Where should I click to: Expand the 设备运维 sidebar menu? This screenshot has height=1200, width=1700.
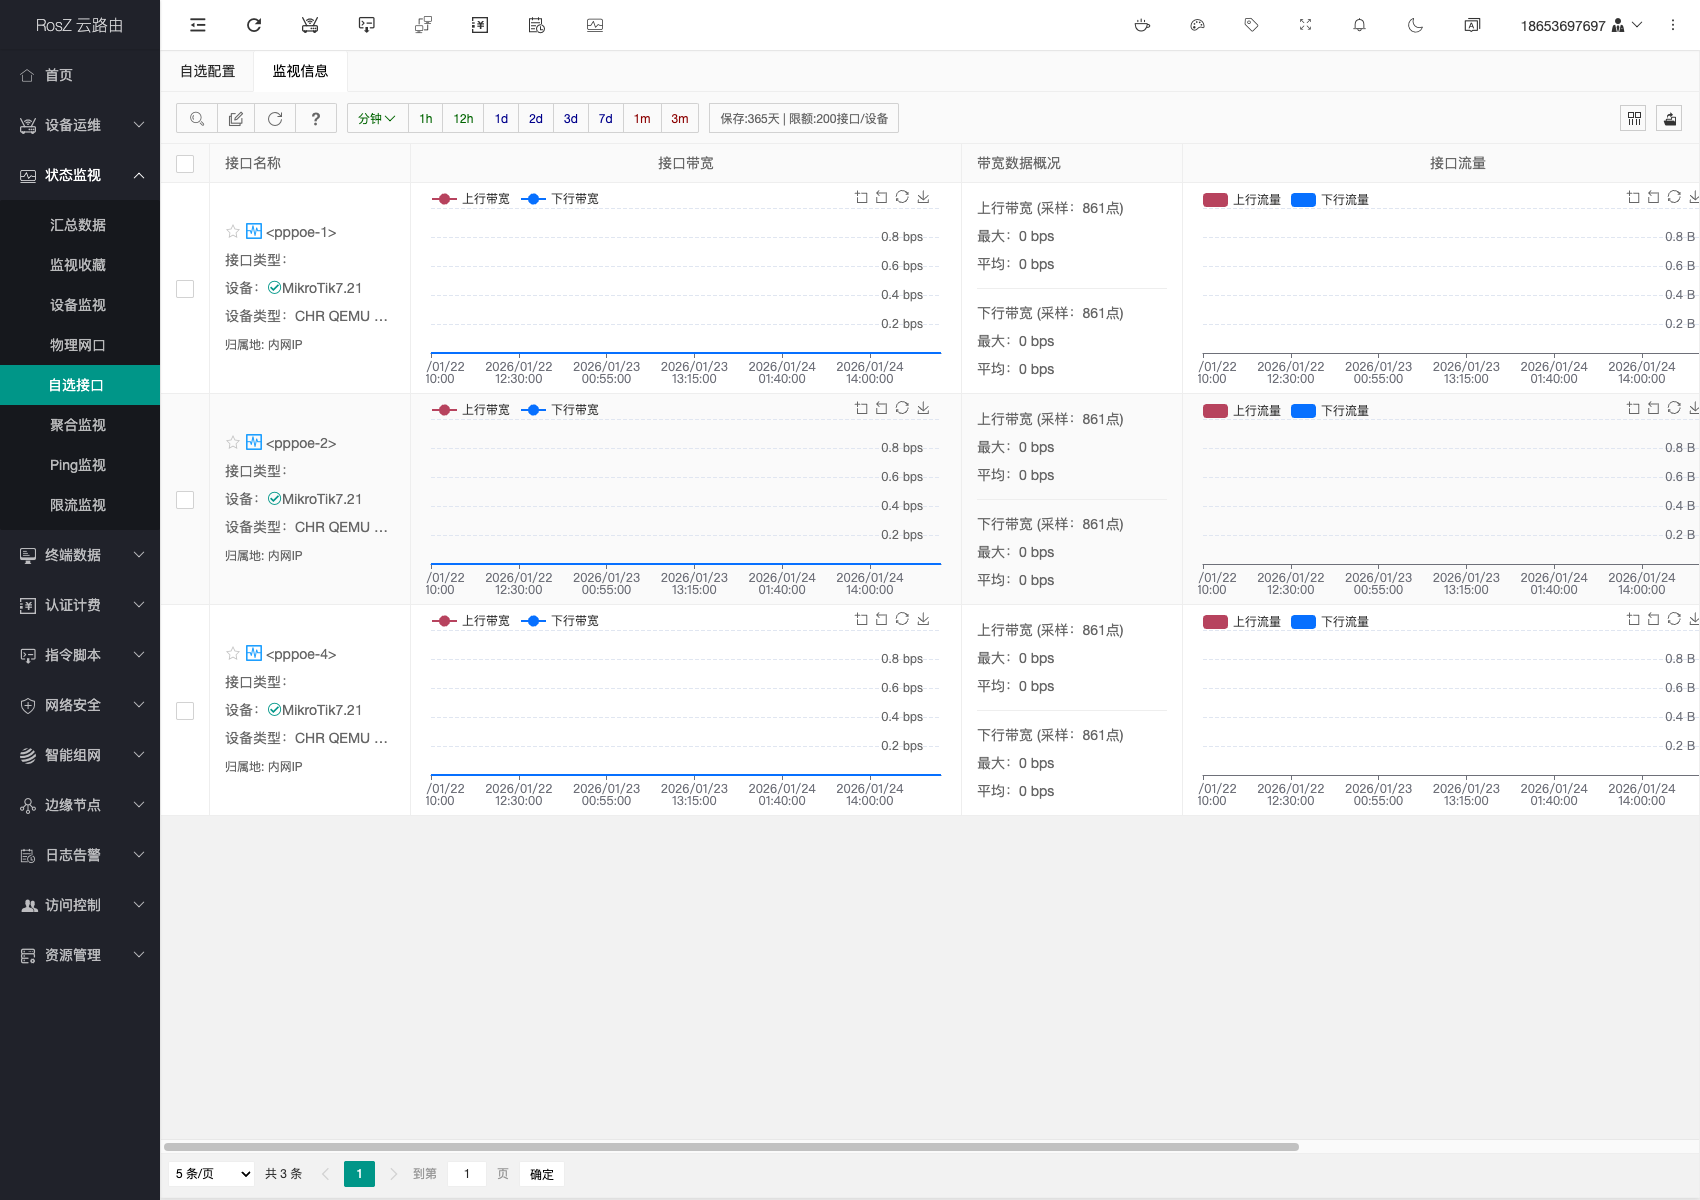(x=80, y=125)
